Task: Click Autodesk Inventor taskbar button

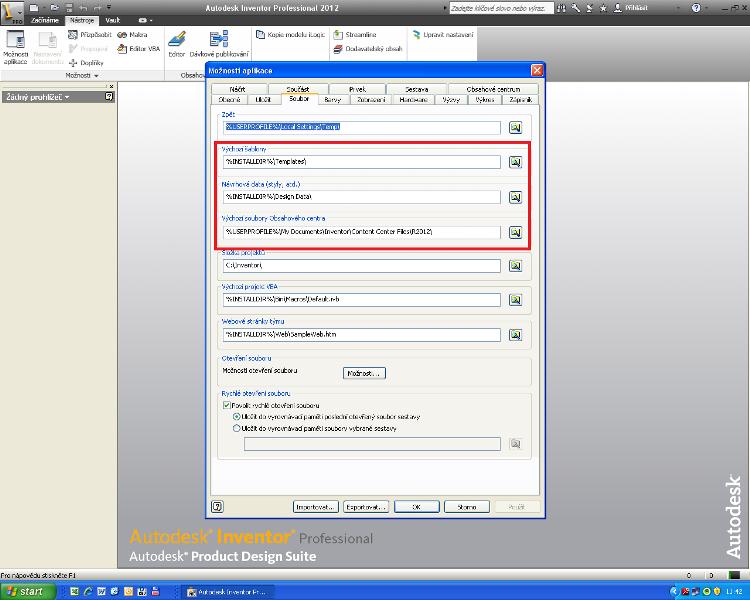Action: click(x=230, y=592)
